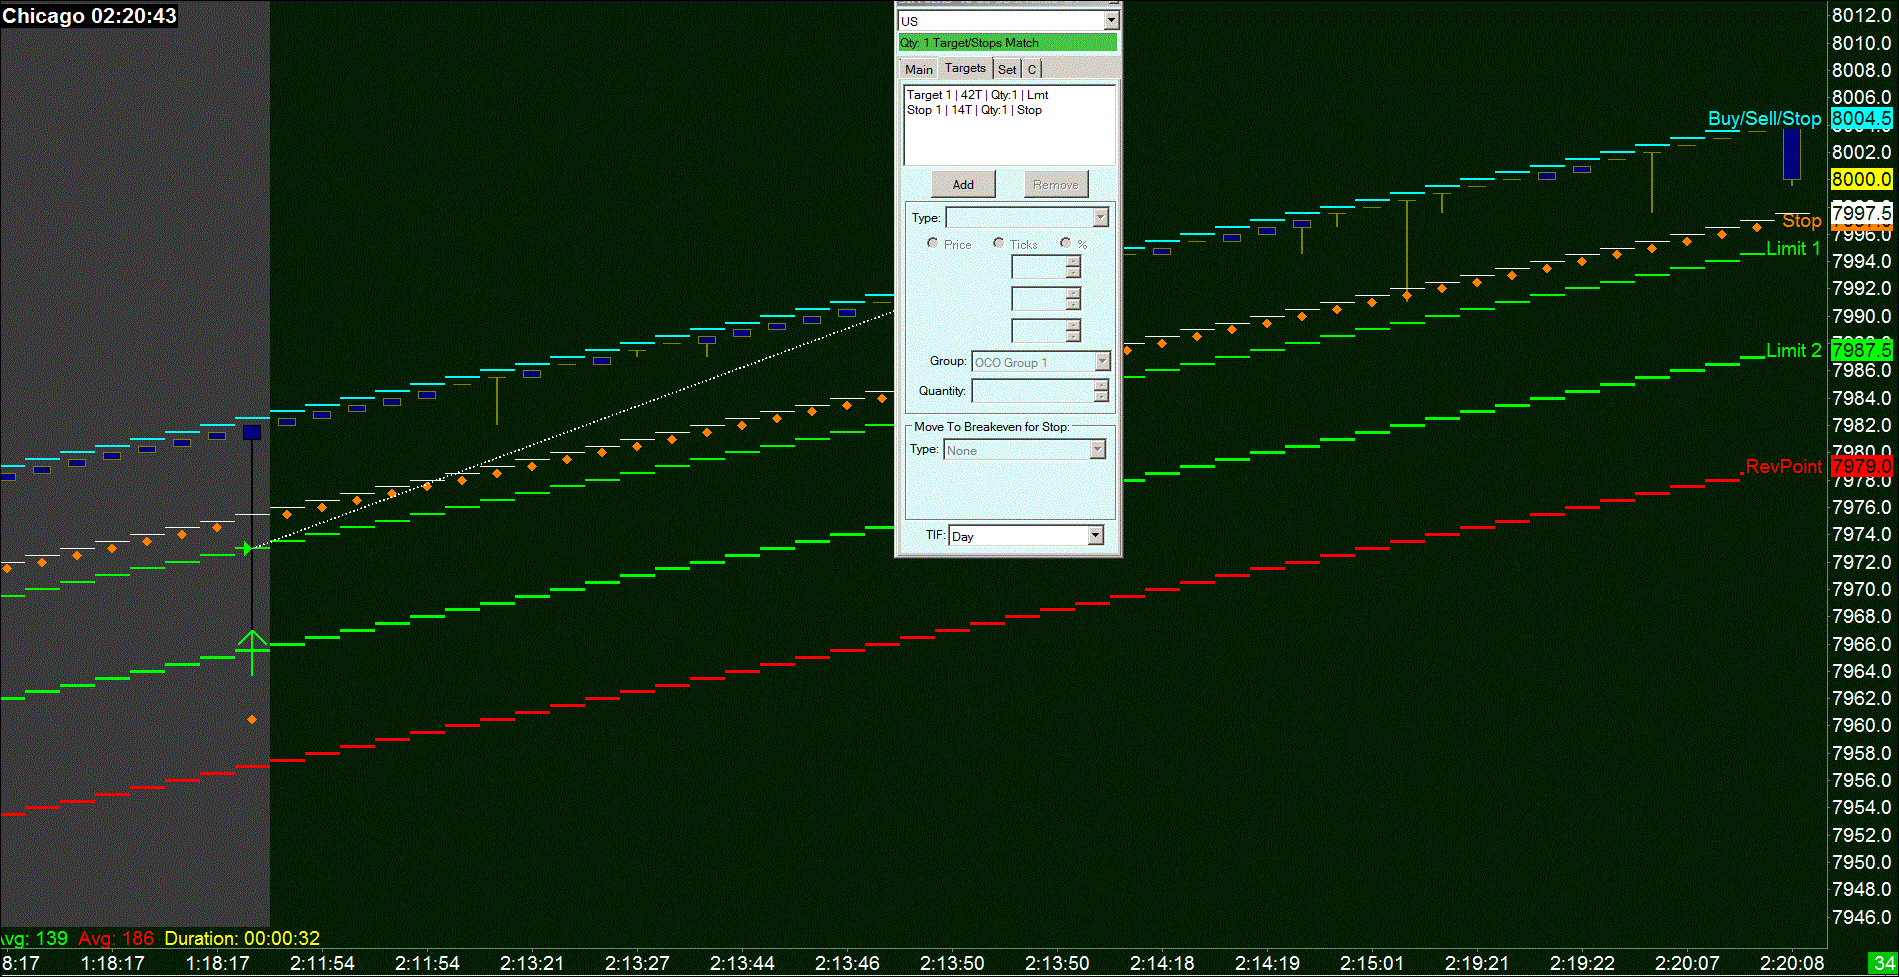Select the % radio button
Image resolution: width=1899 pixels, height=977 pixels.
[1066, 243]
